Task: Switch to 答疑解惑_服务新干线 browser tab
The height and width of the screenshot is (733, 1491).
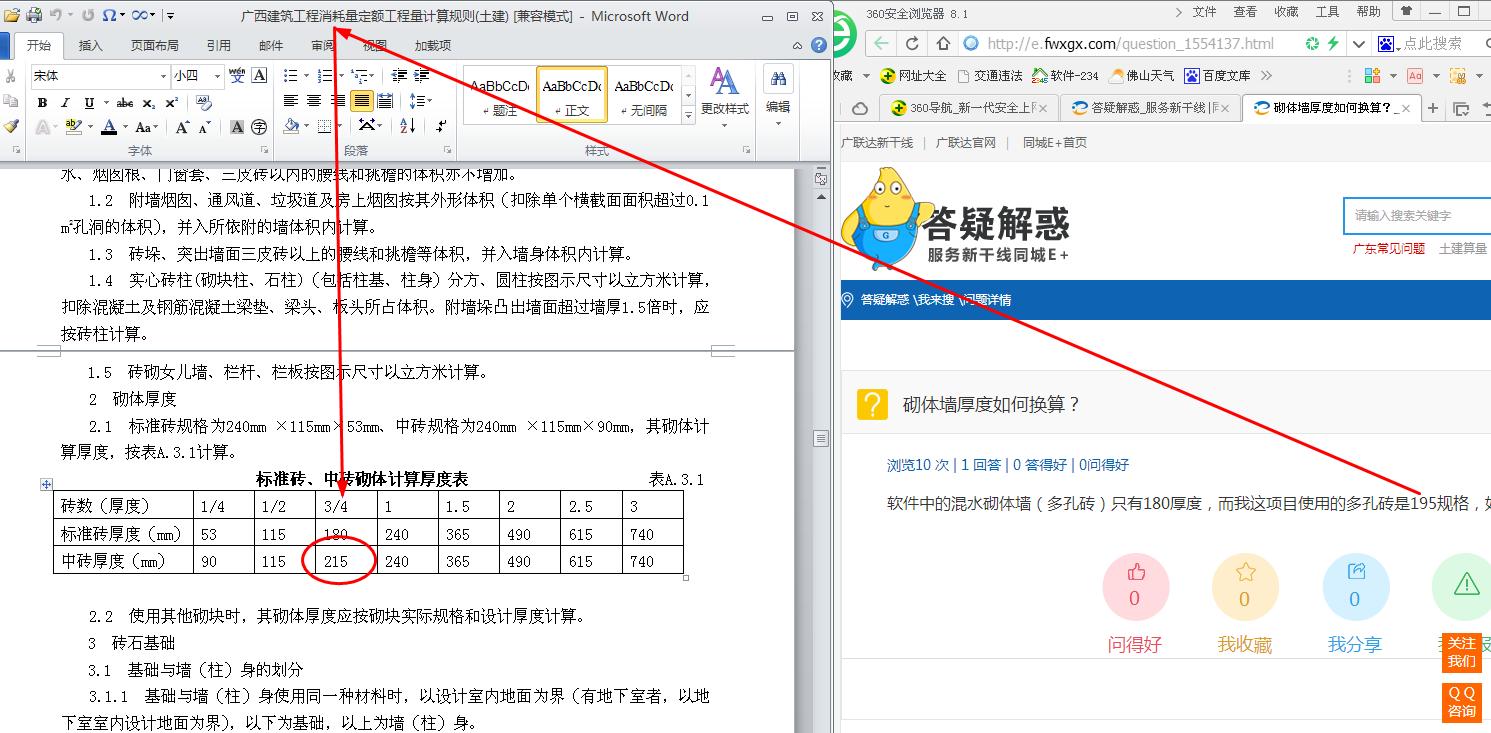Action: pos(1148,108)
